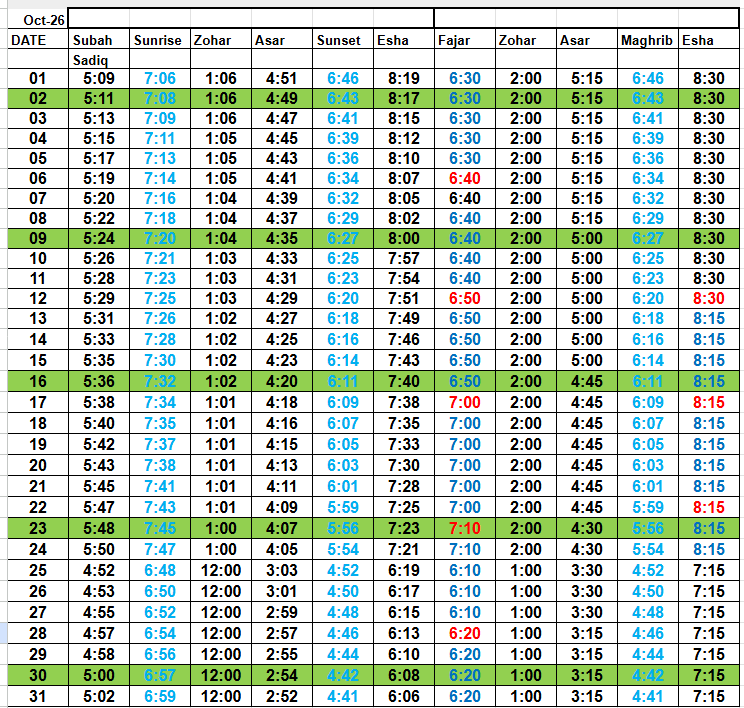The height and width of the screenshot is (708, 744).
Task: Click red Fajar 6:20 in row 28
Action: 465,633
